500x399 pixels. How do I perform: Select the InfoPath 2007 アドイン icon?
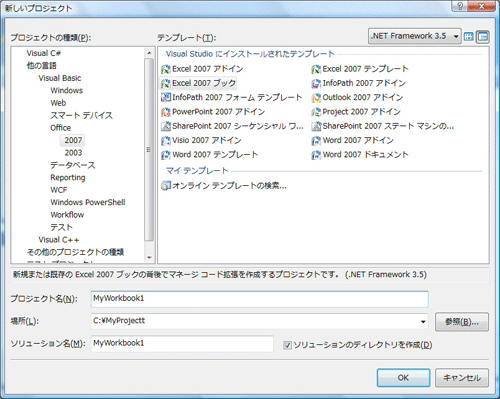click(x=316, y=83)
